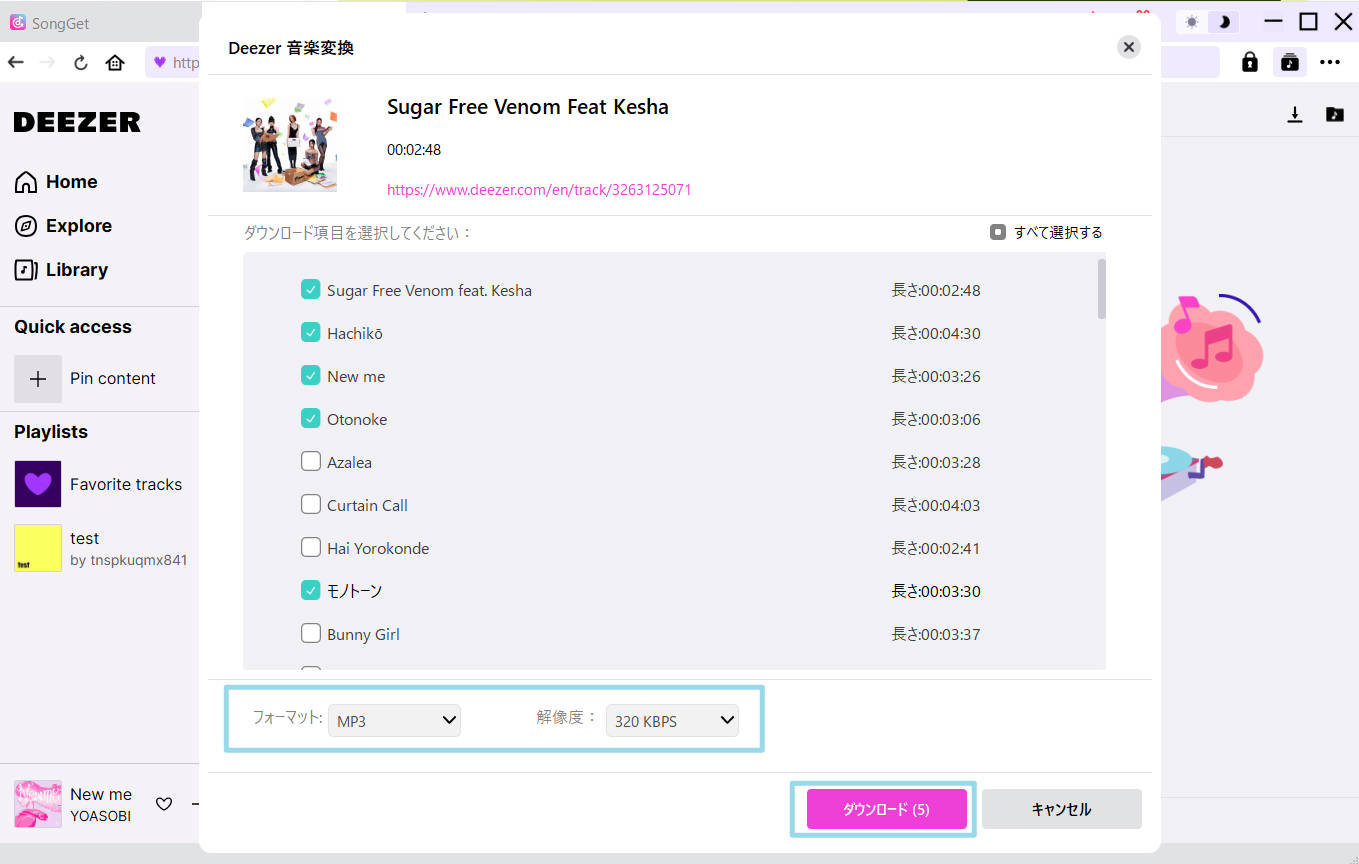Click the 長さ:00:03:37 duration for Bunny Girl
Screen dimensions: 1359x864
tap(936, 635)
